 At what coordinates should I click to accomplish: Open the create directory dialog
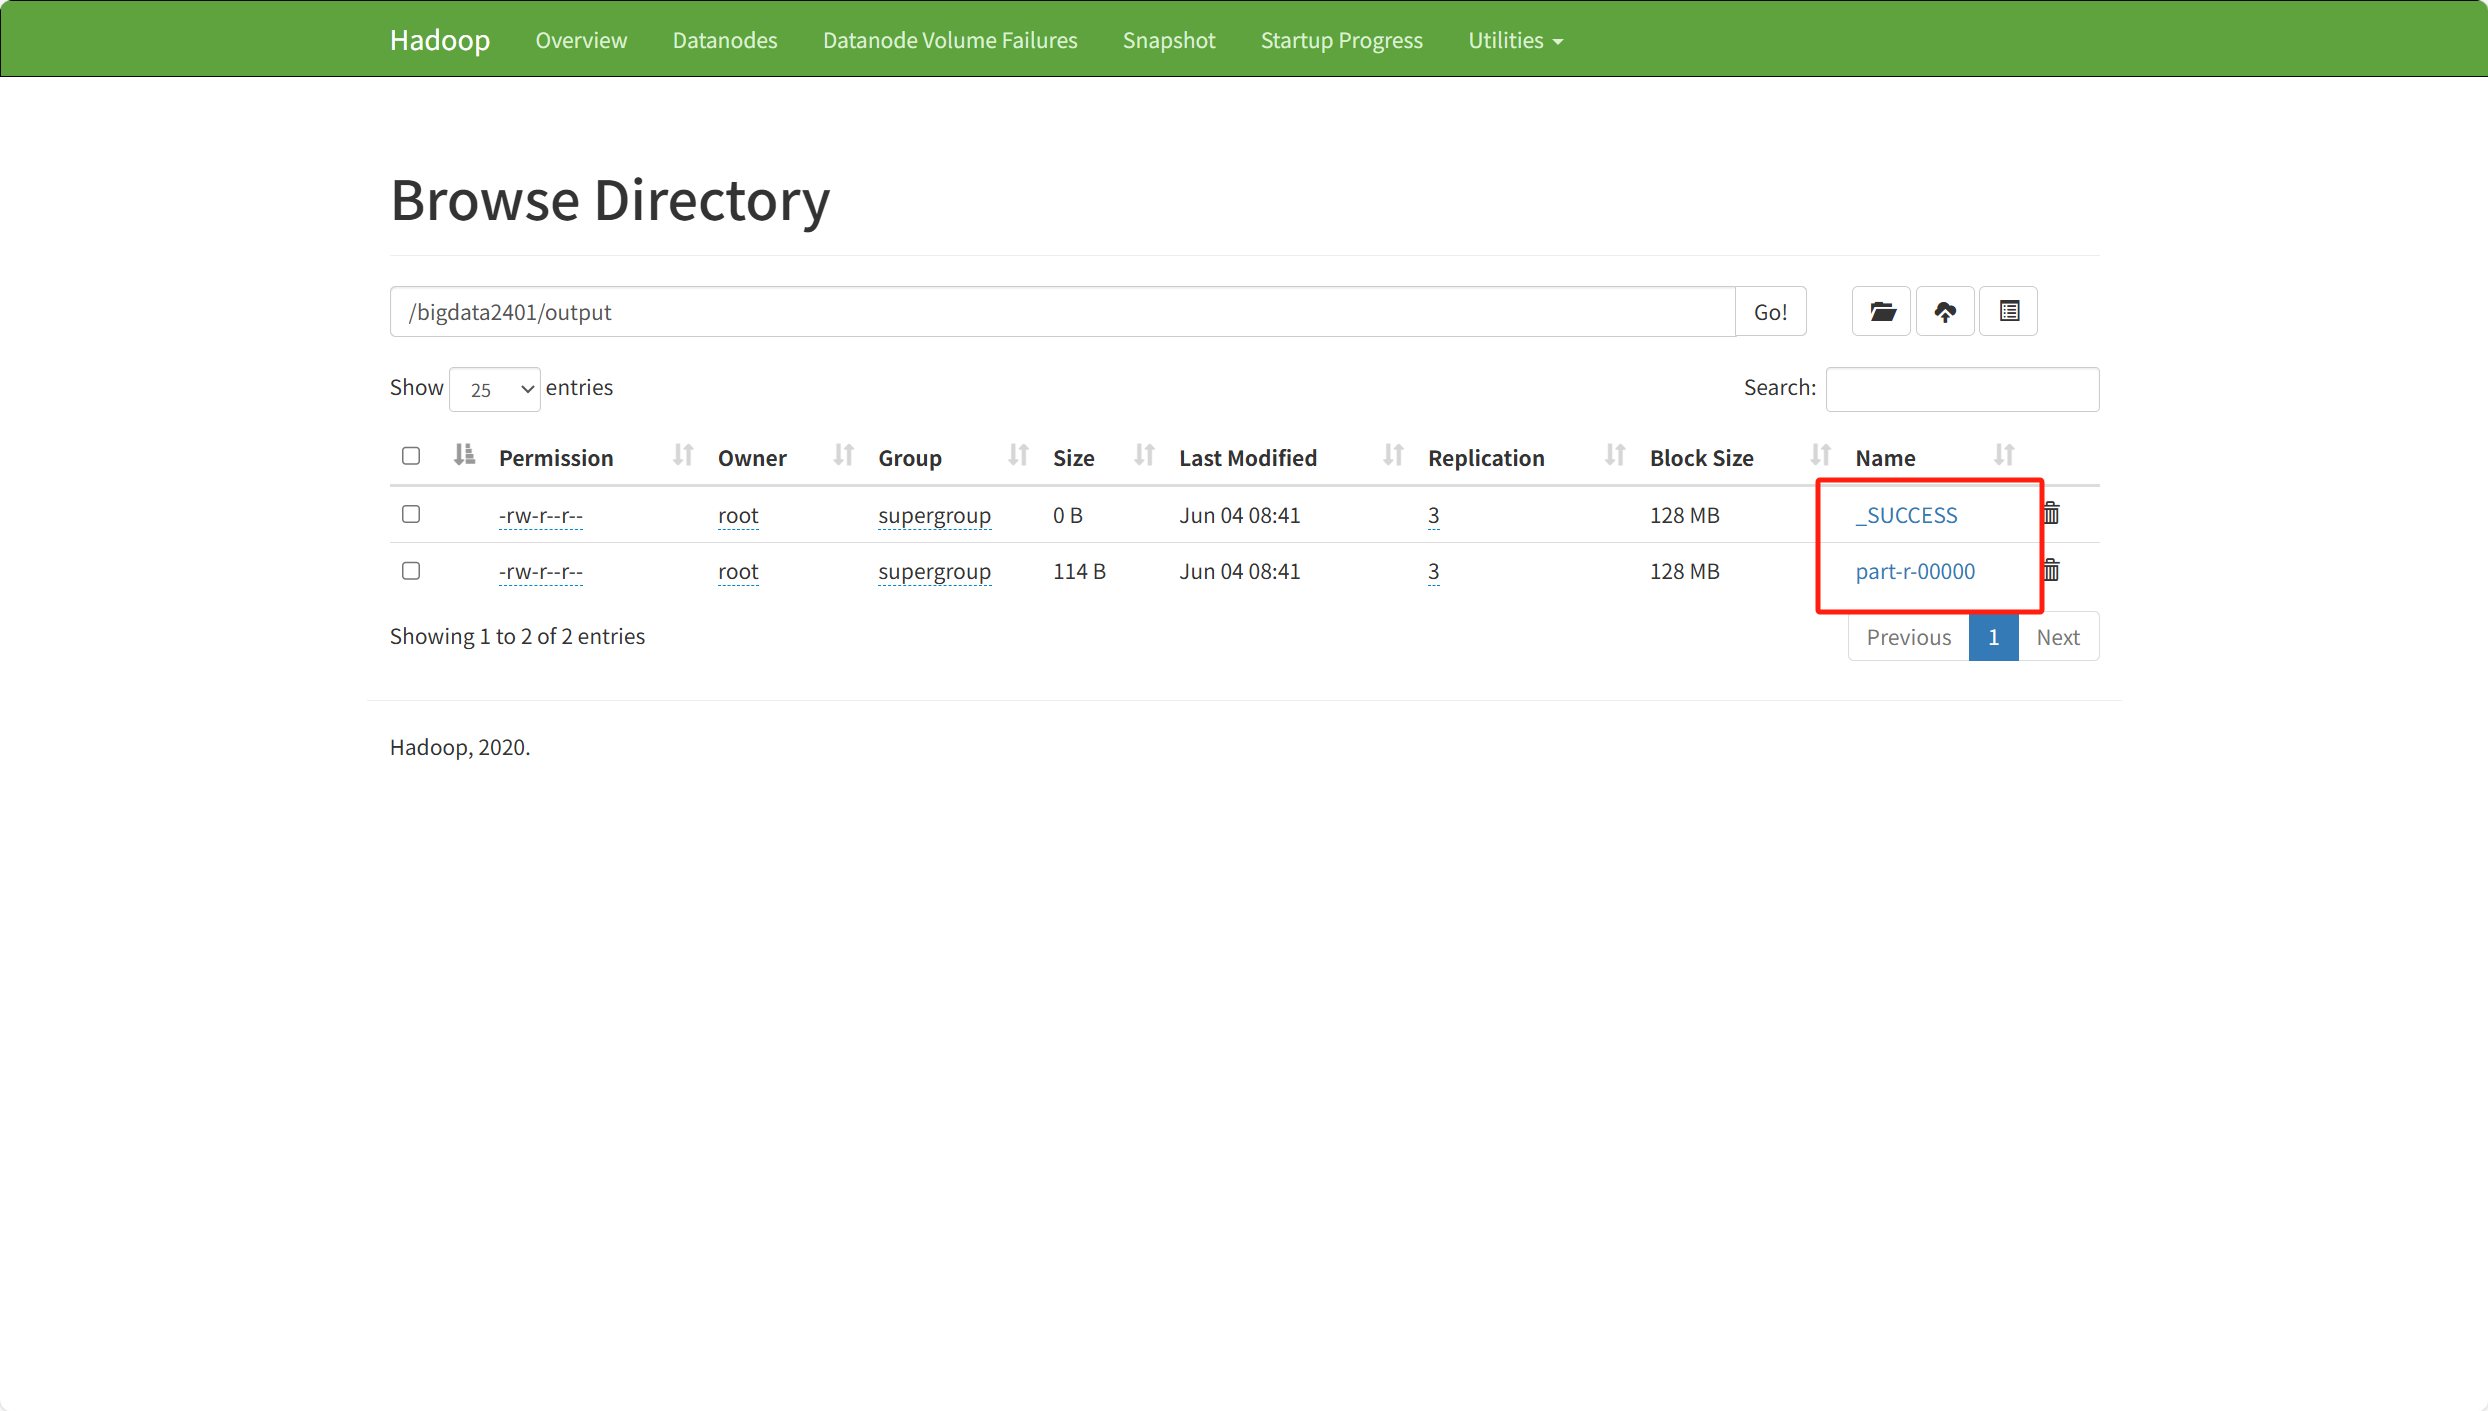tap(1881, 311)
